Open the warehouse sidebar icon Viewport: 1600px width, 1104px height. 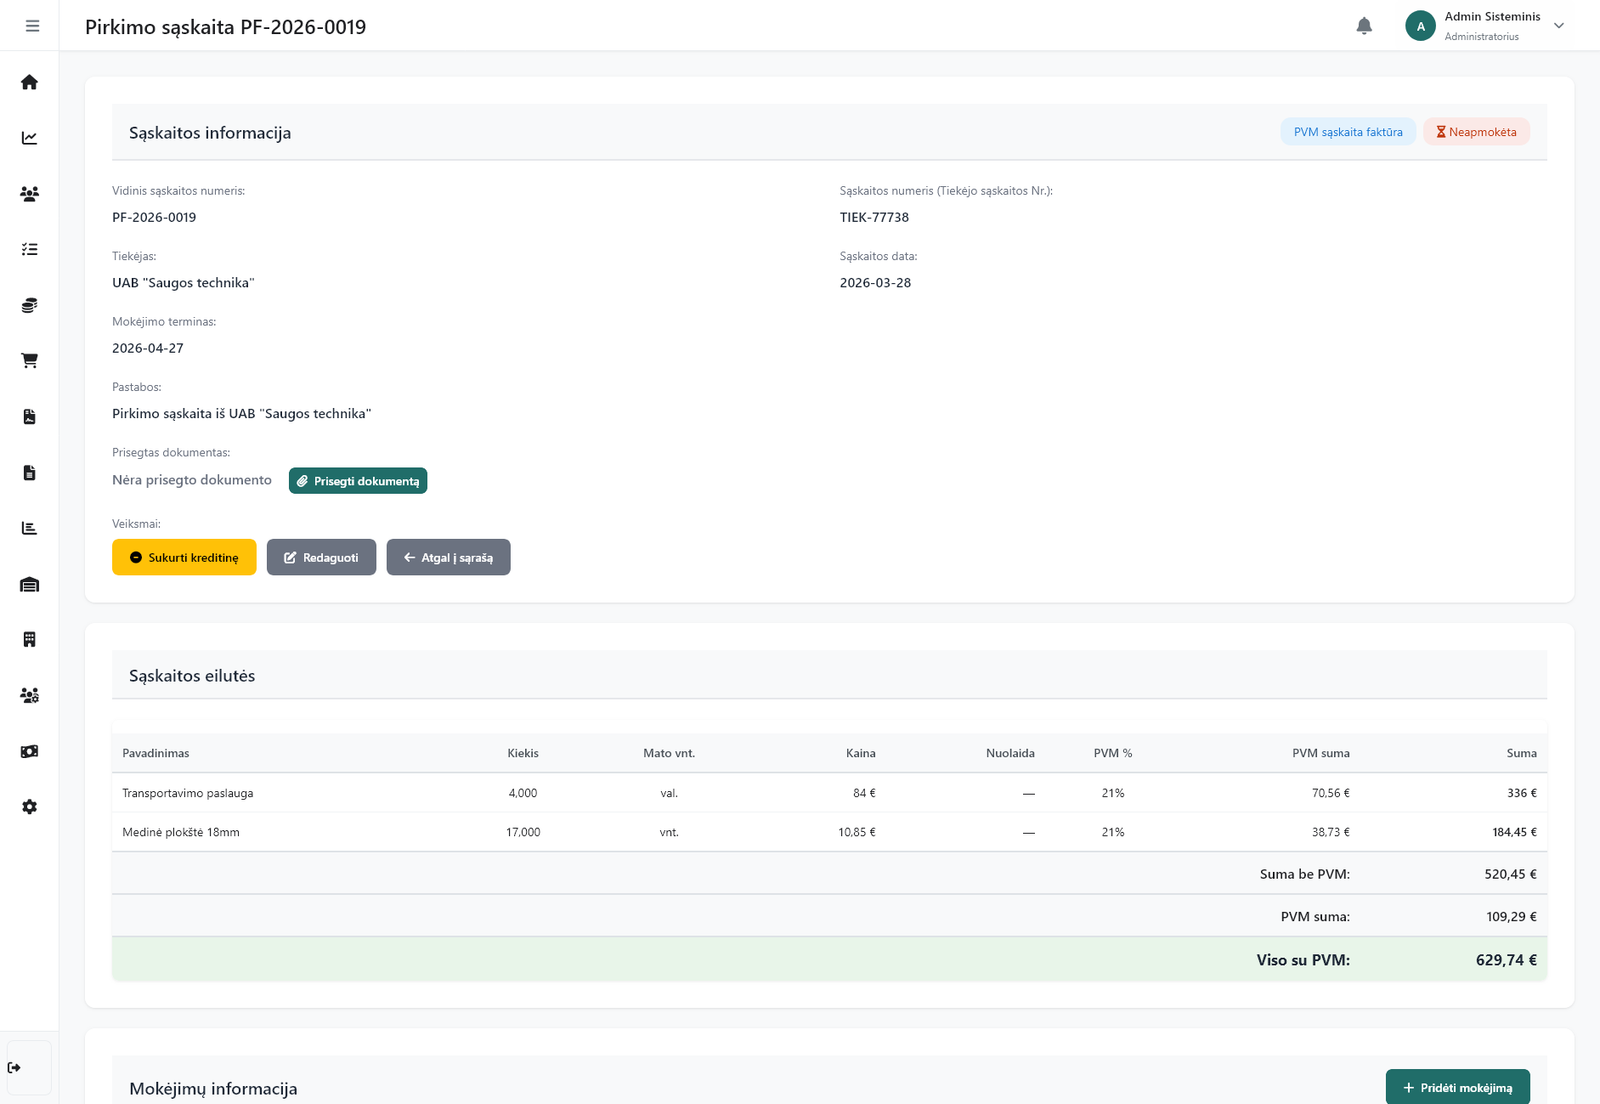[29, 584]
